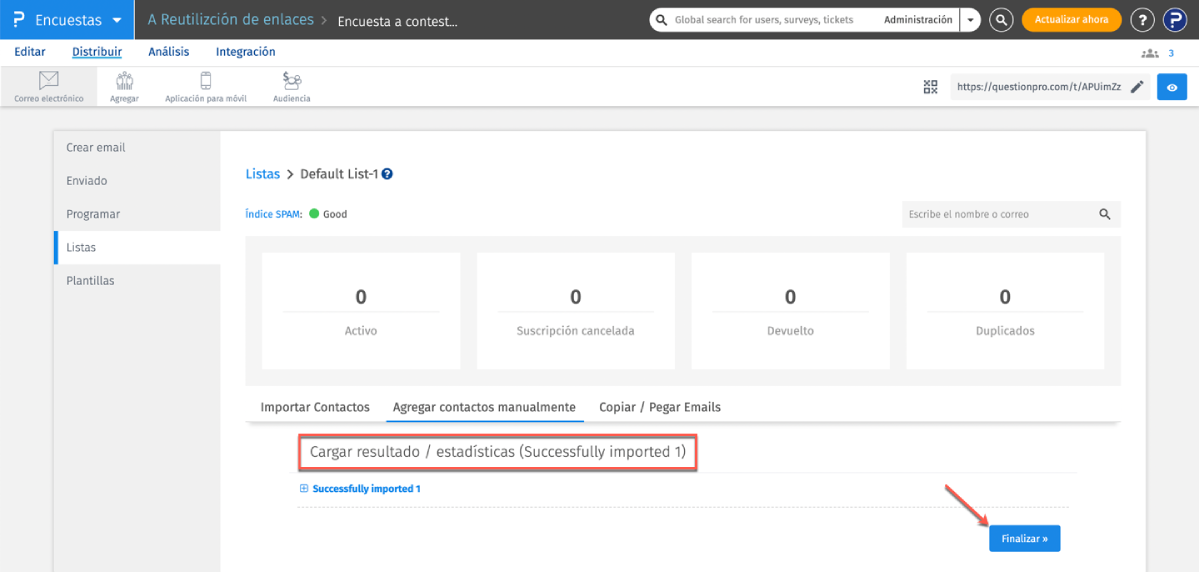The width and height of the screenshot is (1199, 572).
Task: Switch to the Integración tab
Action: click(245, 52)
